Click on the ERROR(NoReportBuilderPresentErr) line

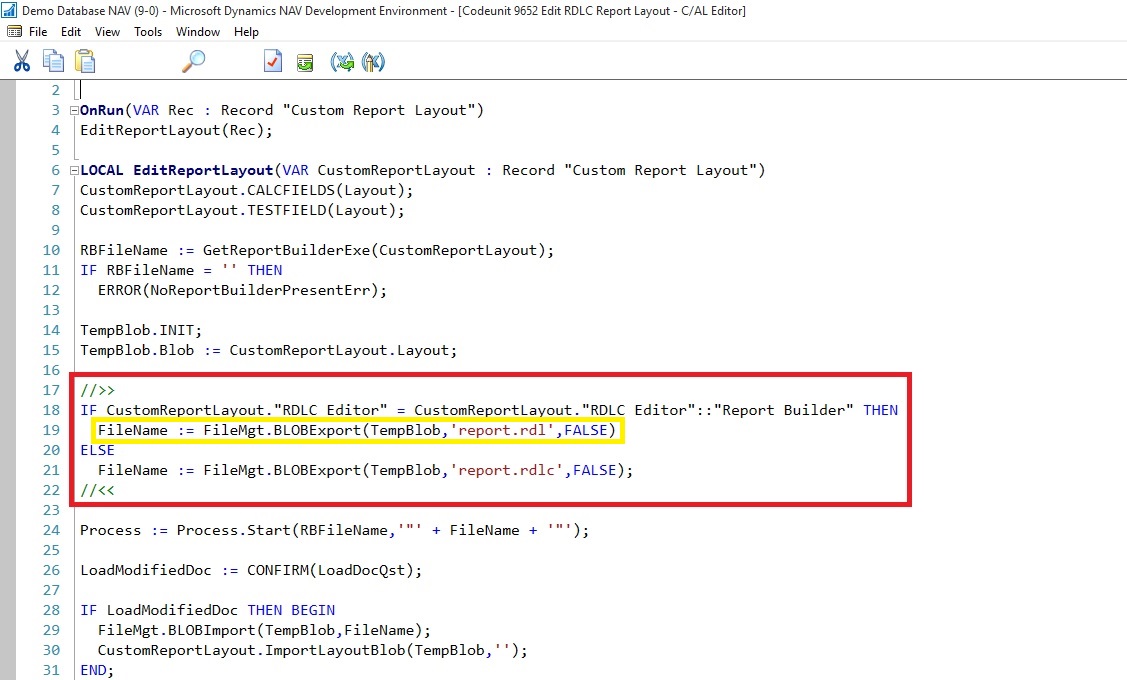click(x=242, y=290)
